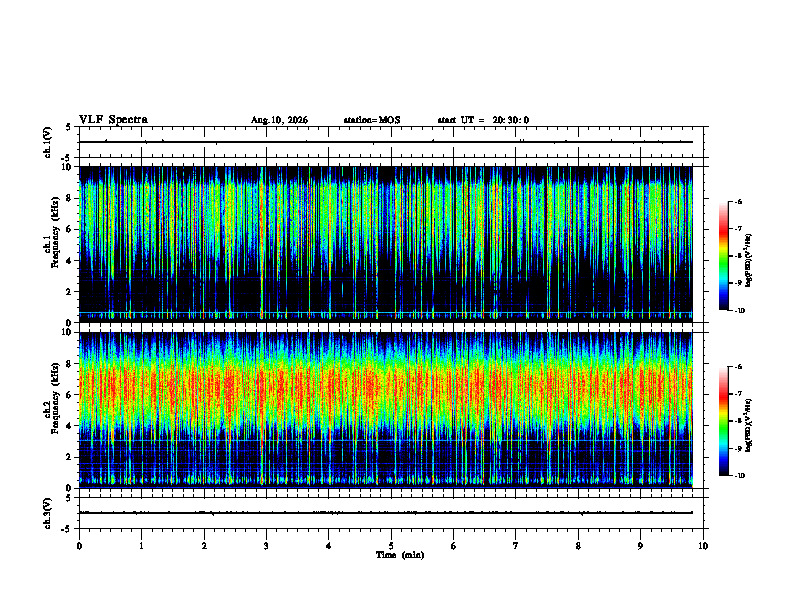
Task: Click the "VLF Spectra" plot title
Action: point(113,120)
